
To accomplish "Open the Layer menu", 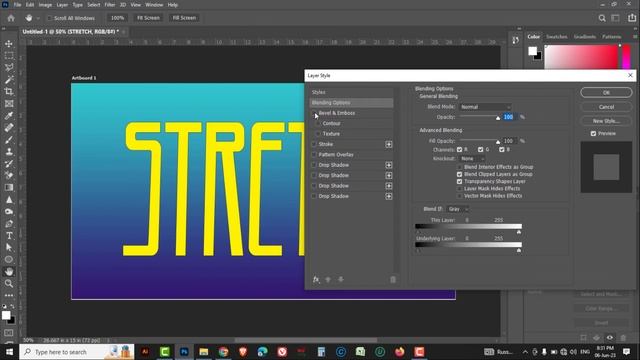I will pos(62,5).
